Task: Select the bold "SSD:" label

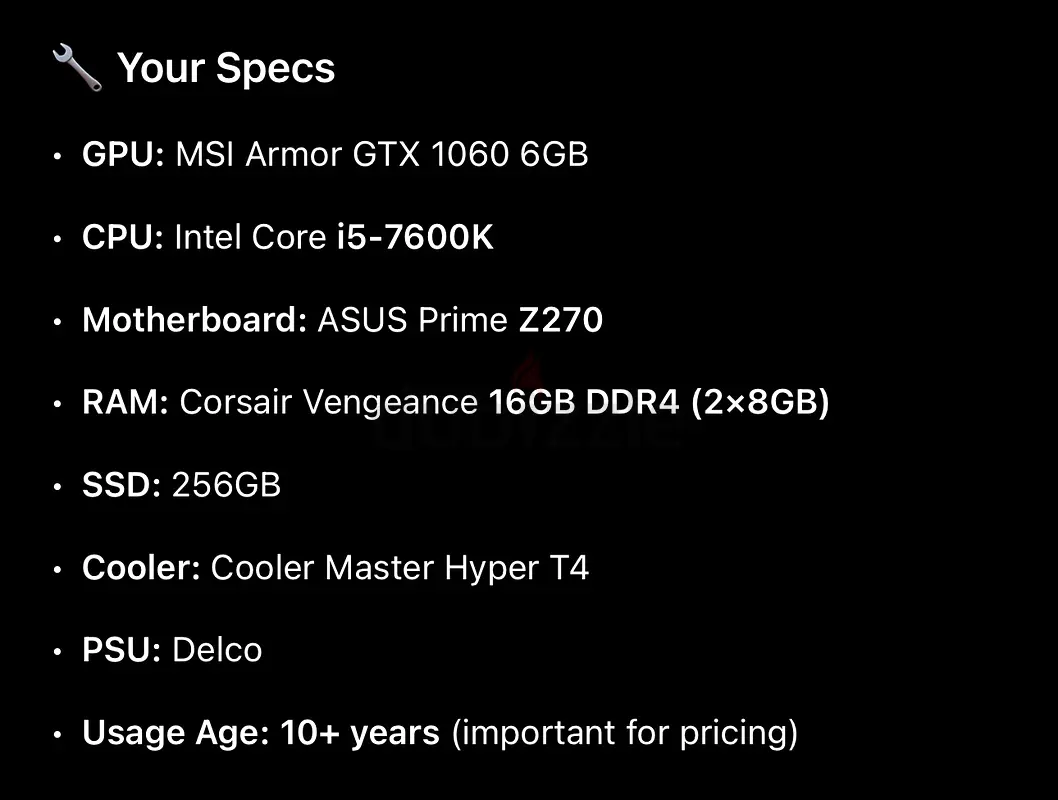Action: pos(121,485)
